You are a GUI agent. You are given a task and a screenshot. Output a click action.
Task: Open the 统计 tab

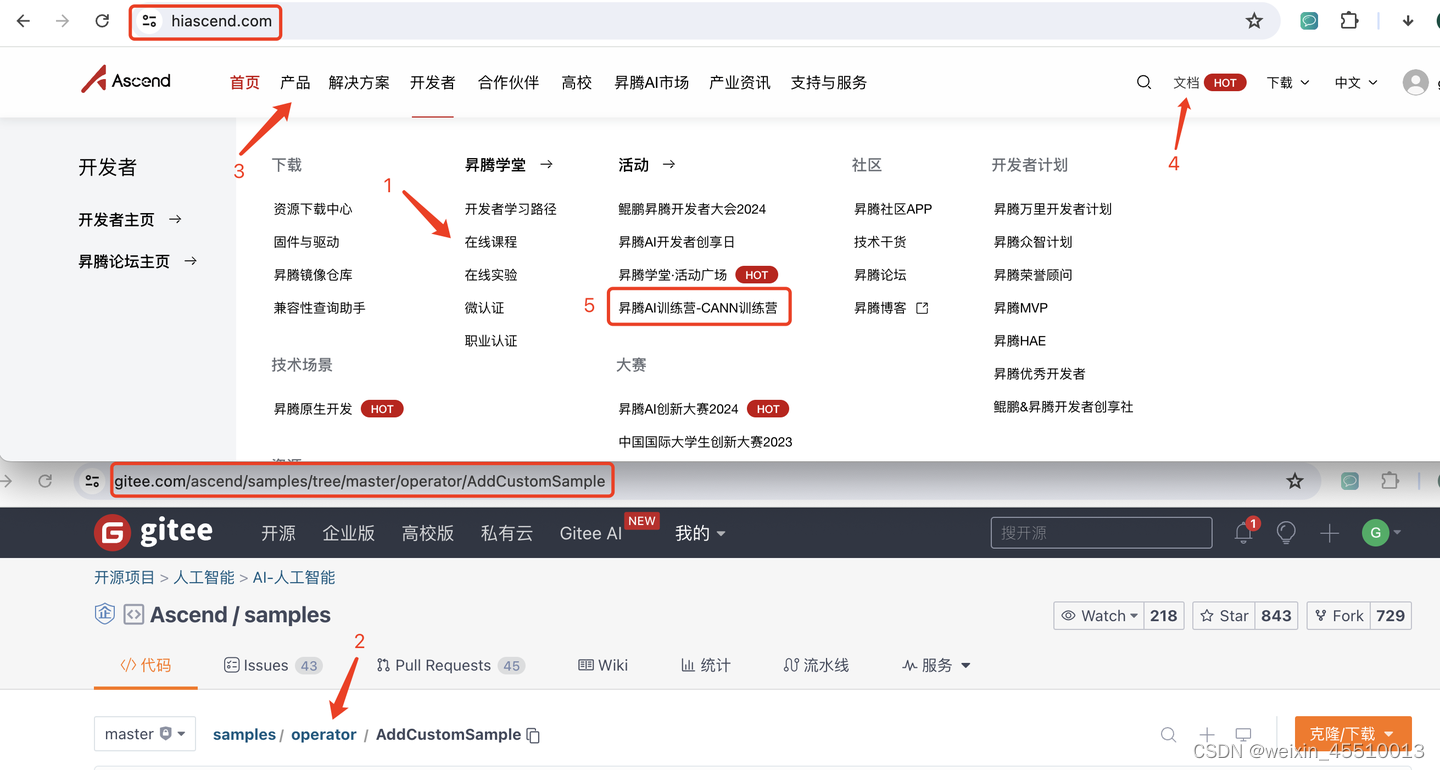point(705,665)
